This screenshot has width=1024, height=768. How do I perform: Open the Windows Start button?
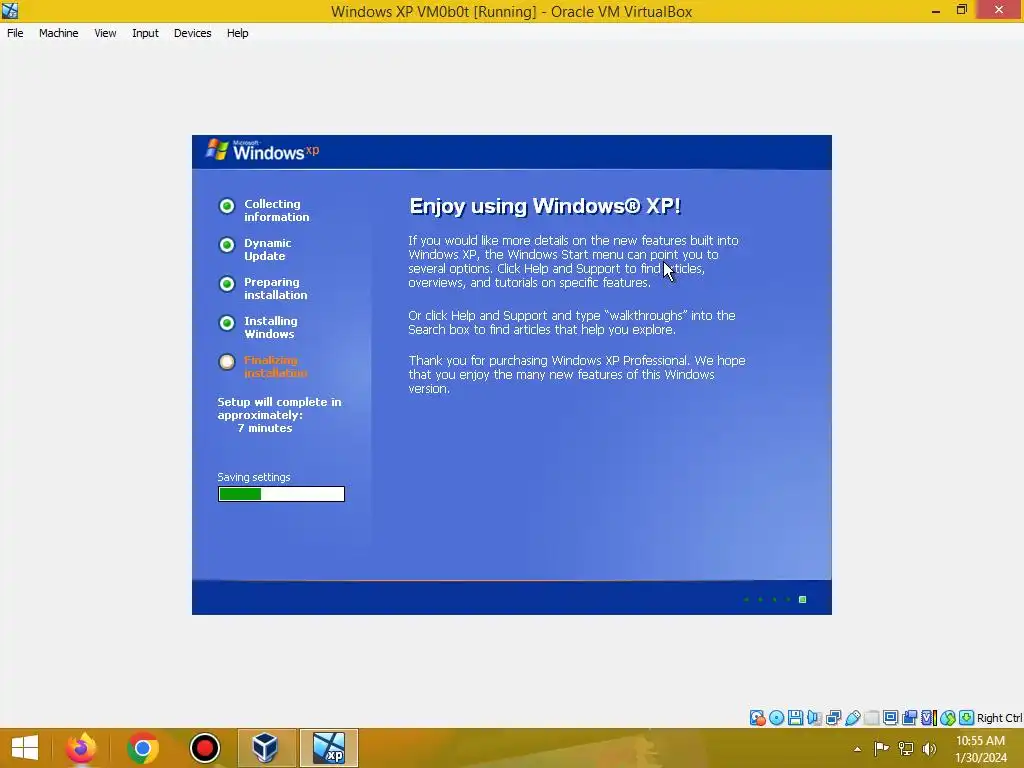click(25, 748)
